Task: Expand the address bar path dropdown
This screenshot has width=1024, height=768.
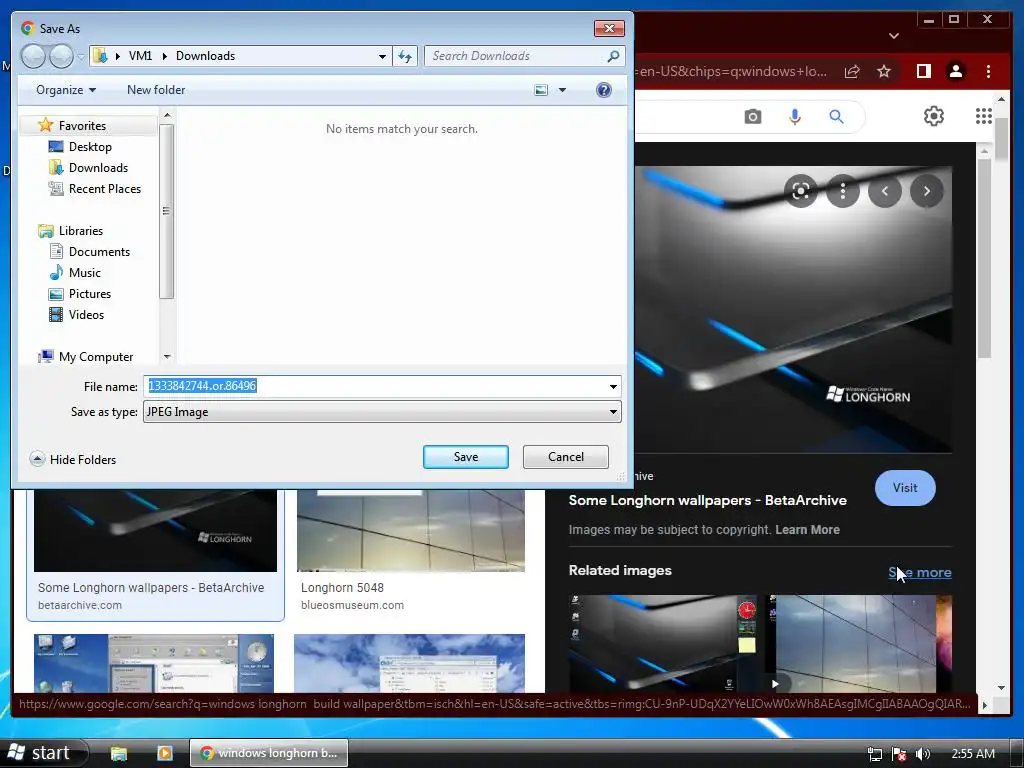Action: coord(382,56)
